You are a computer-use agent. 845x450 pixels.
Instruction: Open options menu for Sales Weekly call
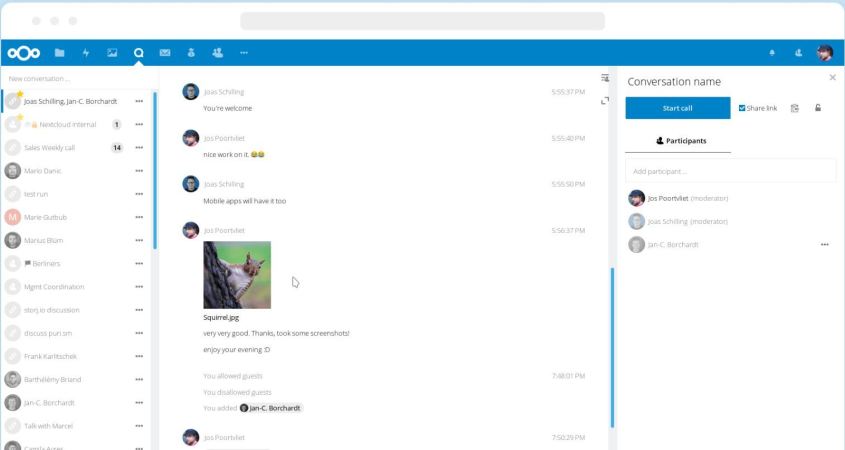coord(139,148)
